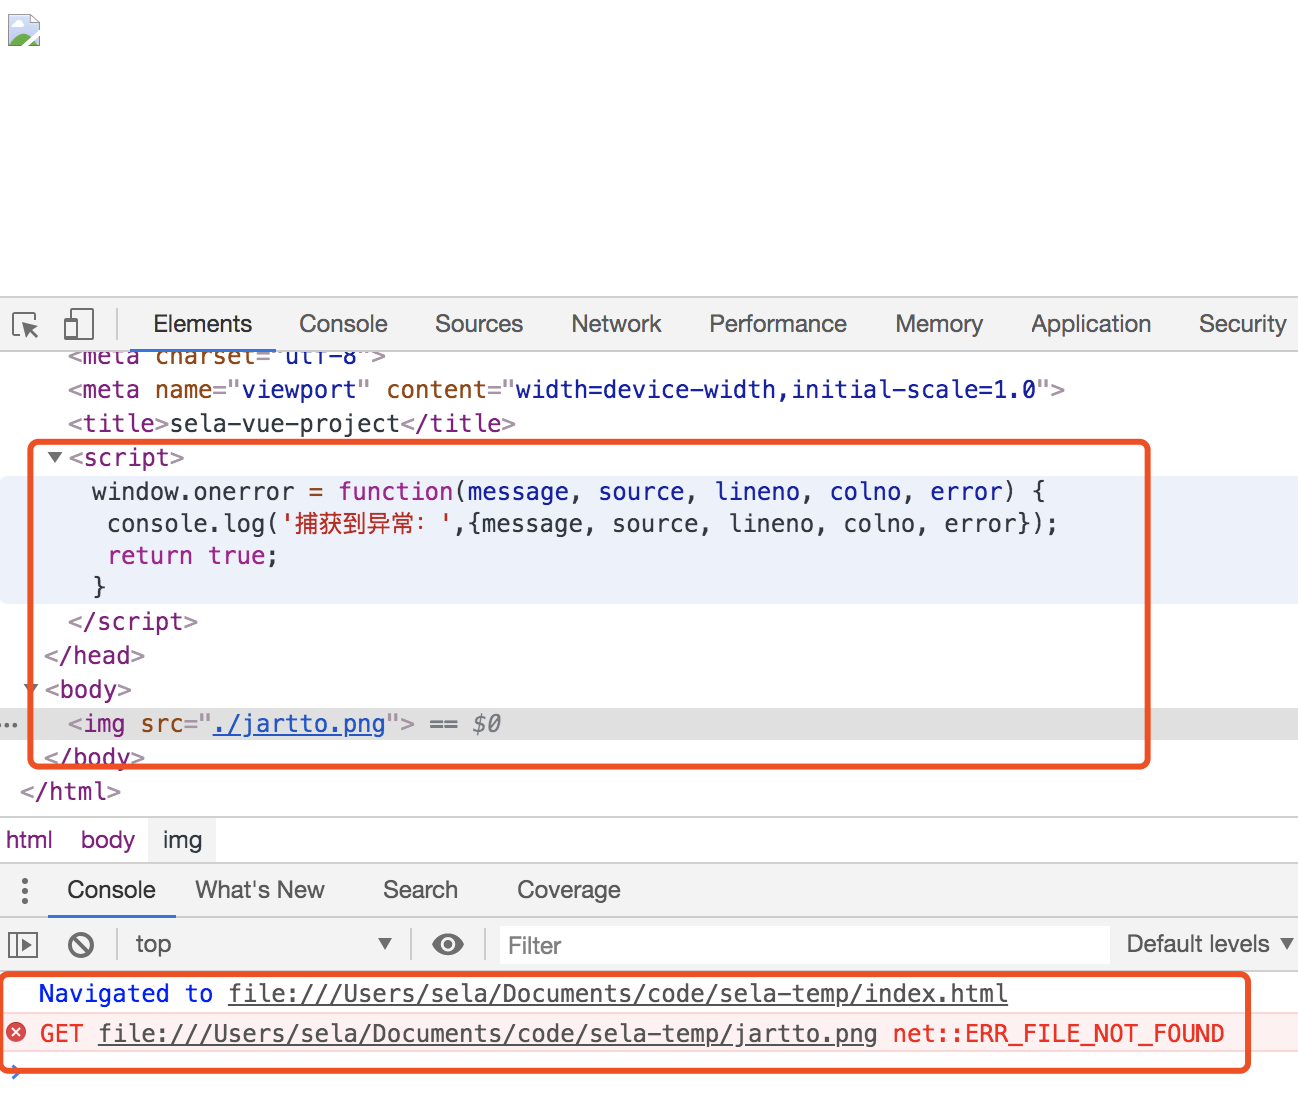Click the broken image icon on page
1298x1110 pixels.
24,31
